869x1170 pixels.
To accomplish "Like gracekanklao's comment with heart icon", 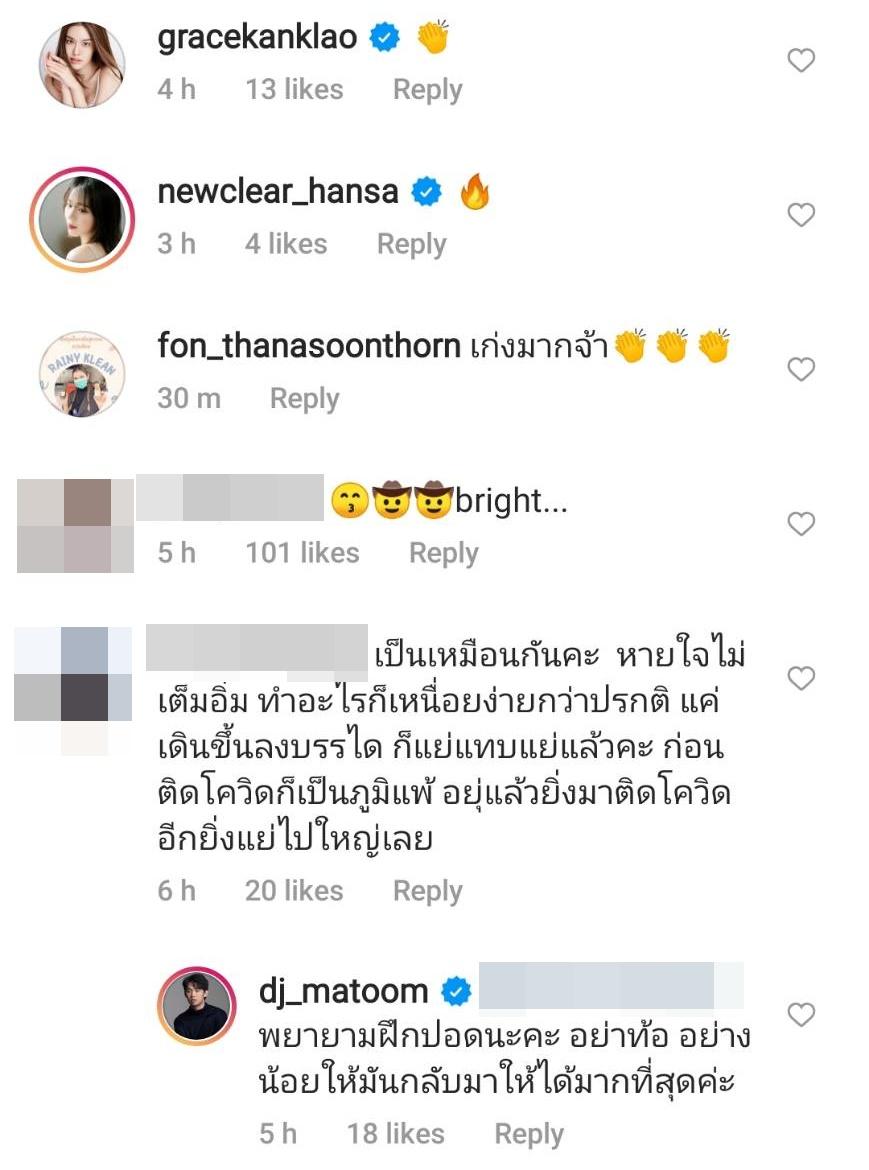I will [801, 60].
